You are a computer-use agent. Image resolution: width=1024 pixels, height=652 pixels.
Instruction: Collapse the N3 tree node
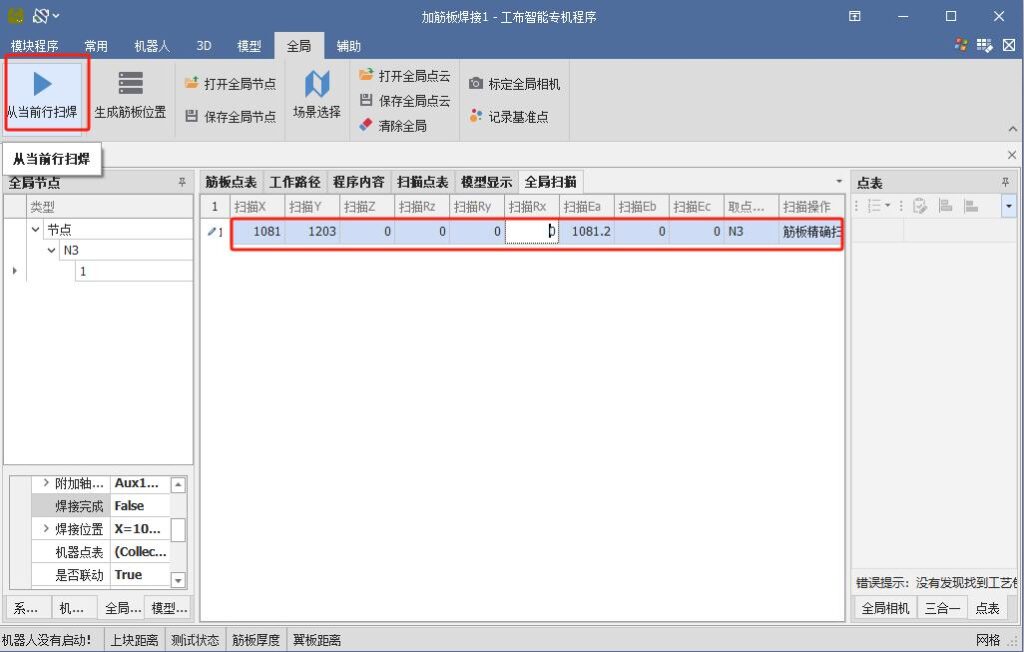click(x=53, y=250)
